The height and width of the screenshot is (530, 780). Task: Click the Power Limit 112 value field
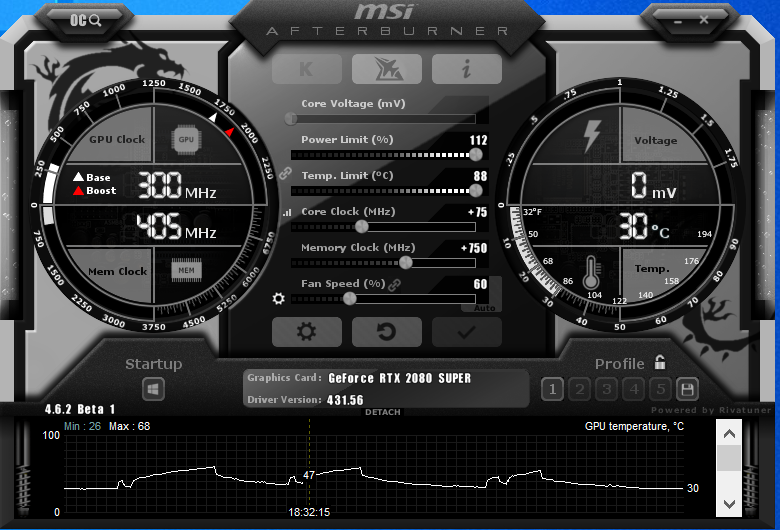[x=479, y=140]
